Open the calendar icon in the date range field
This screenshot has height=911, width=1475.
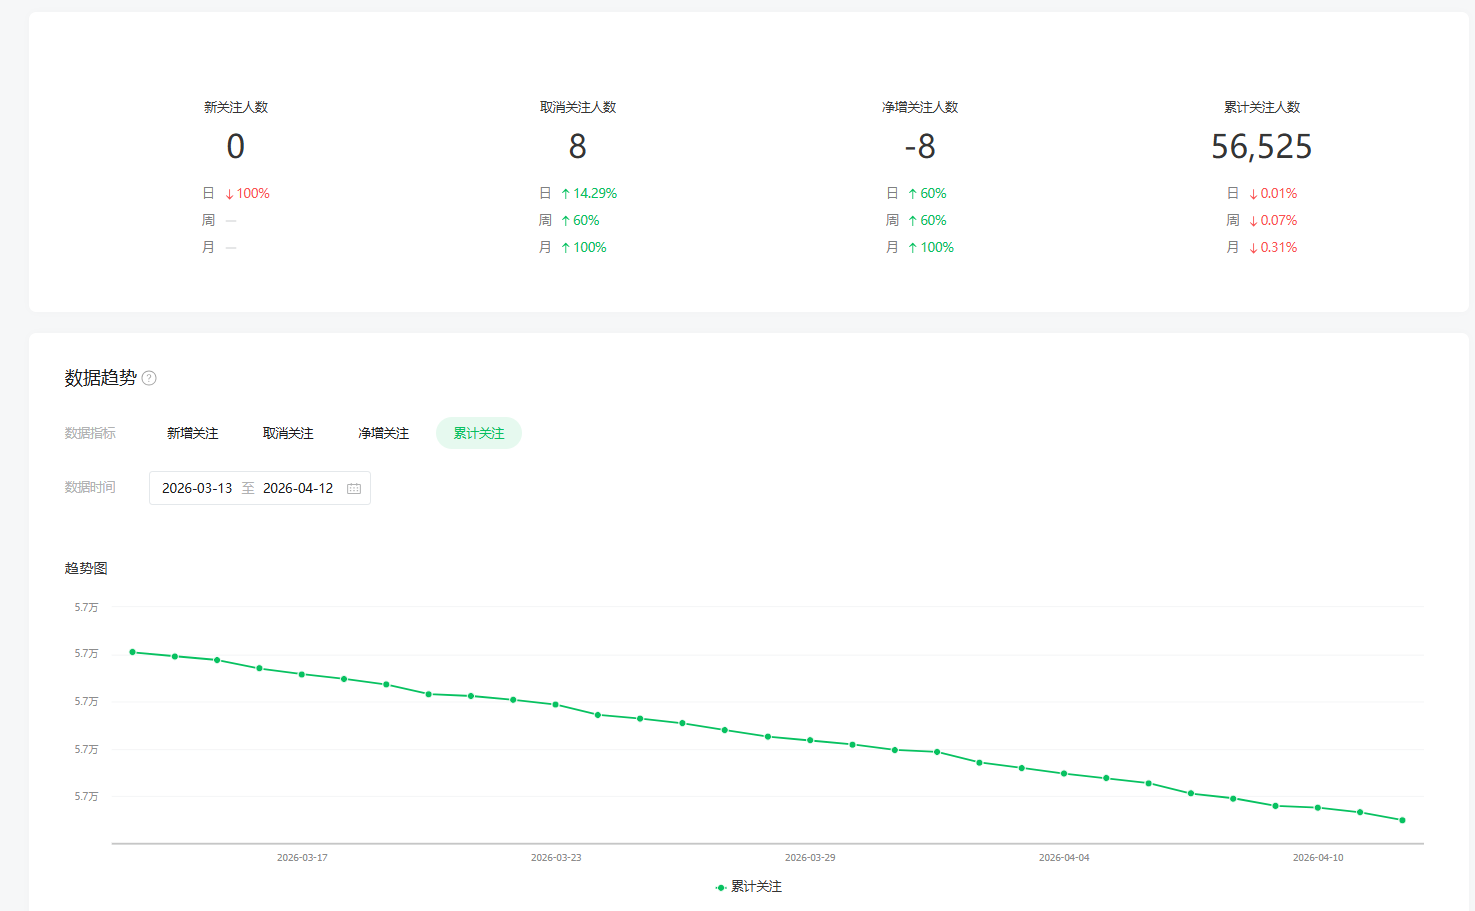click(x=354, y=489)
